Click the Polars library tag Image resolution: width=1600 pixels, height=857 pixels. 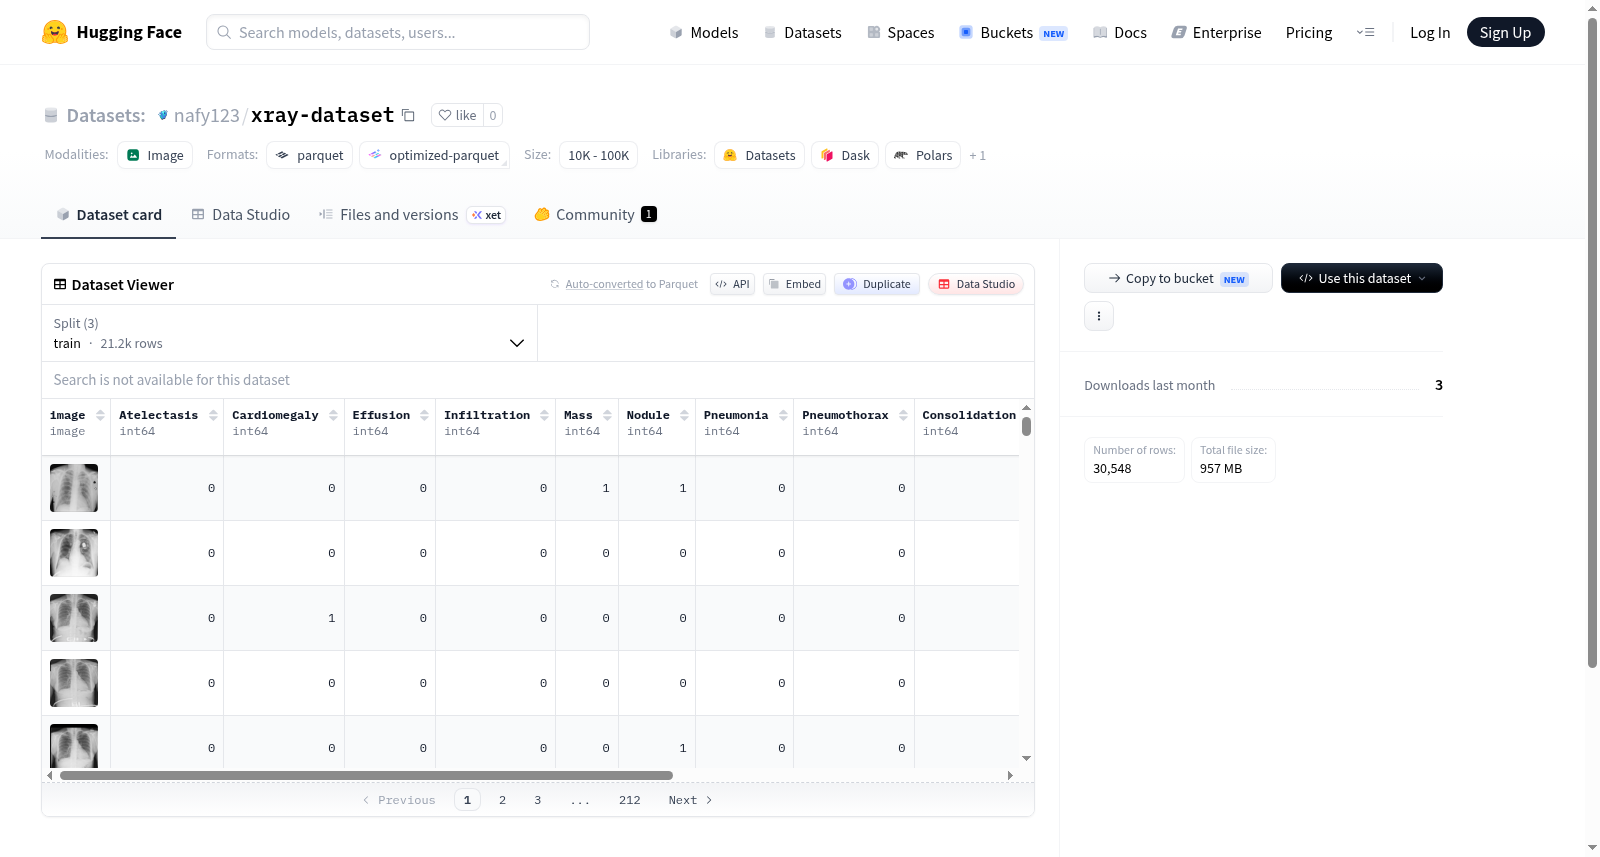[x=923, y=155]
